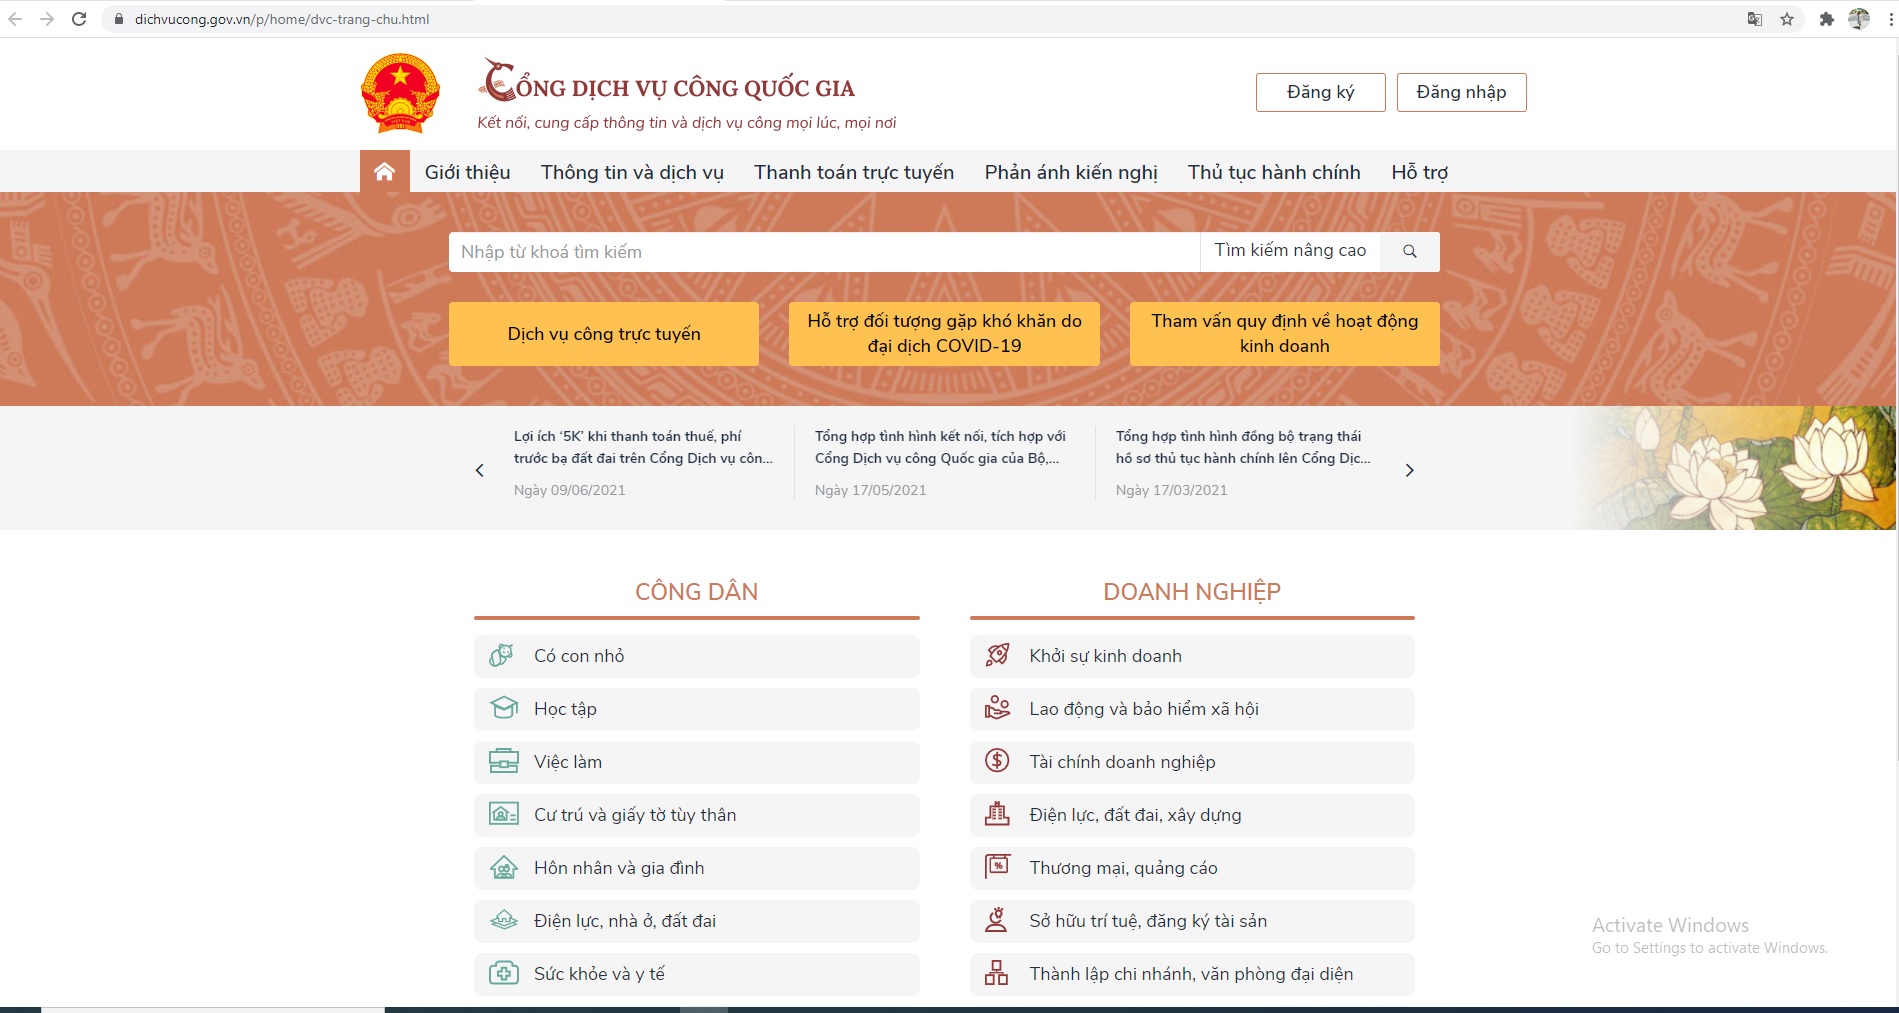Open the Việc làm category text
This screenshot has width=1899, height=1013.
point(568,762)
